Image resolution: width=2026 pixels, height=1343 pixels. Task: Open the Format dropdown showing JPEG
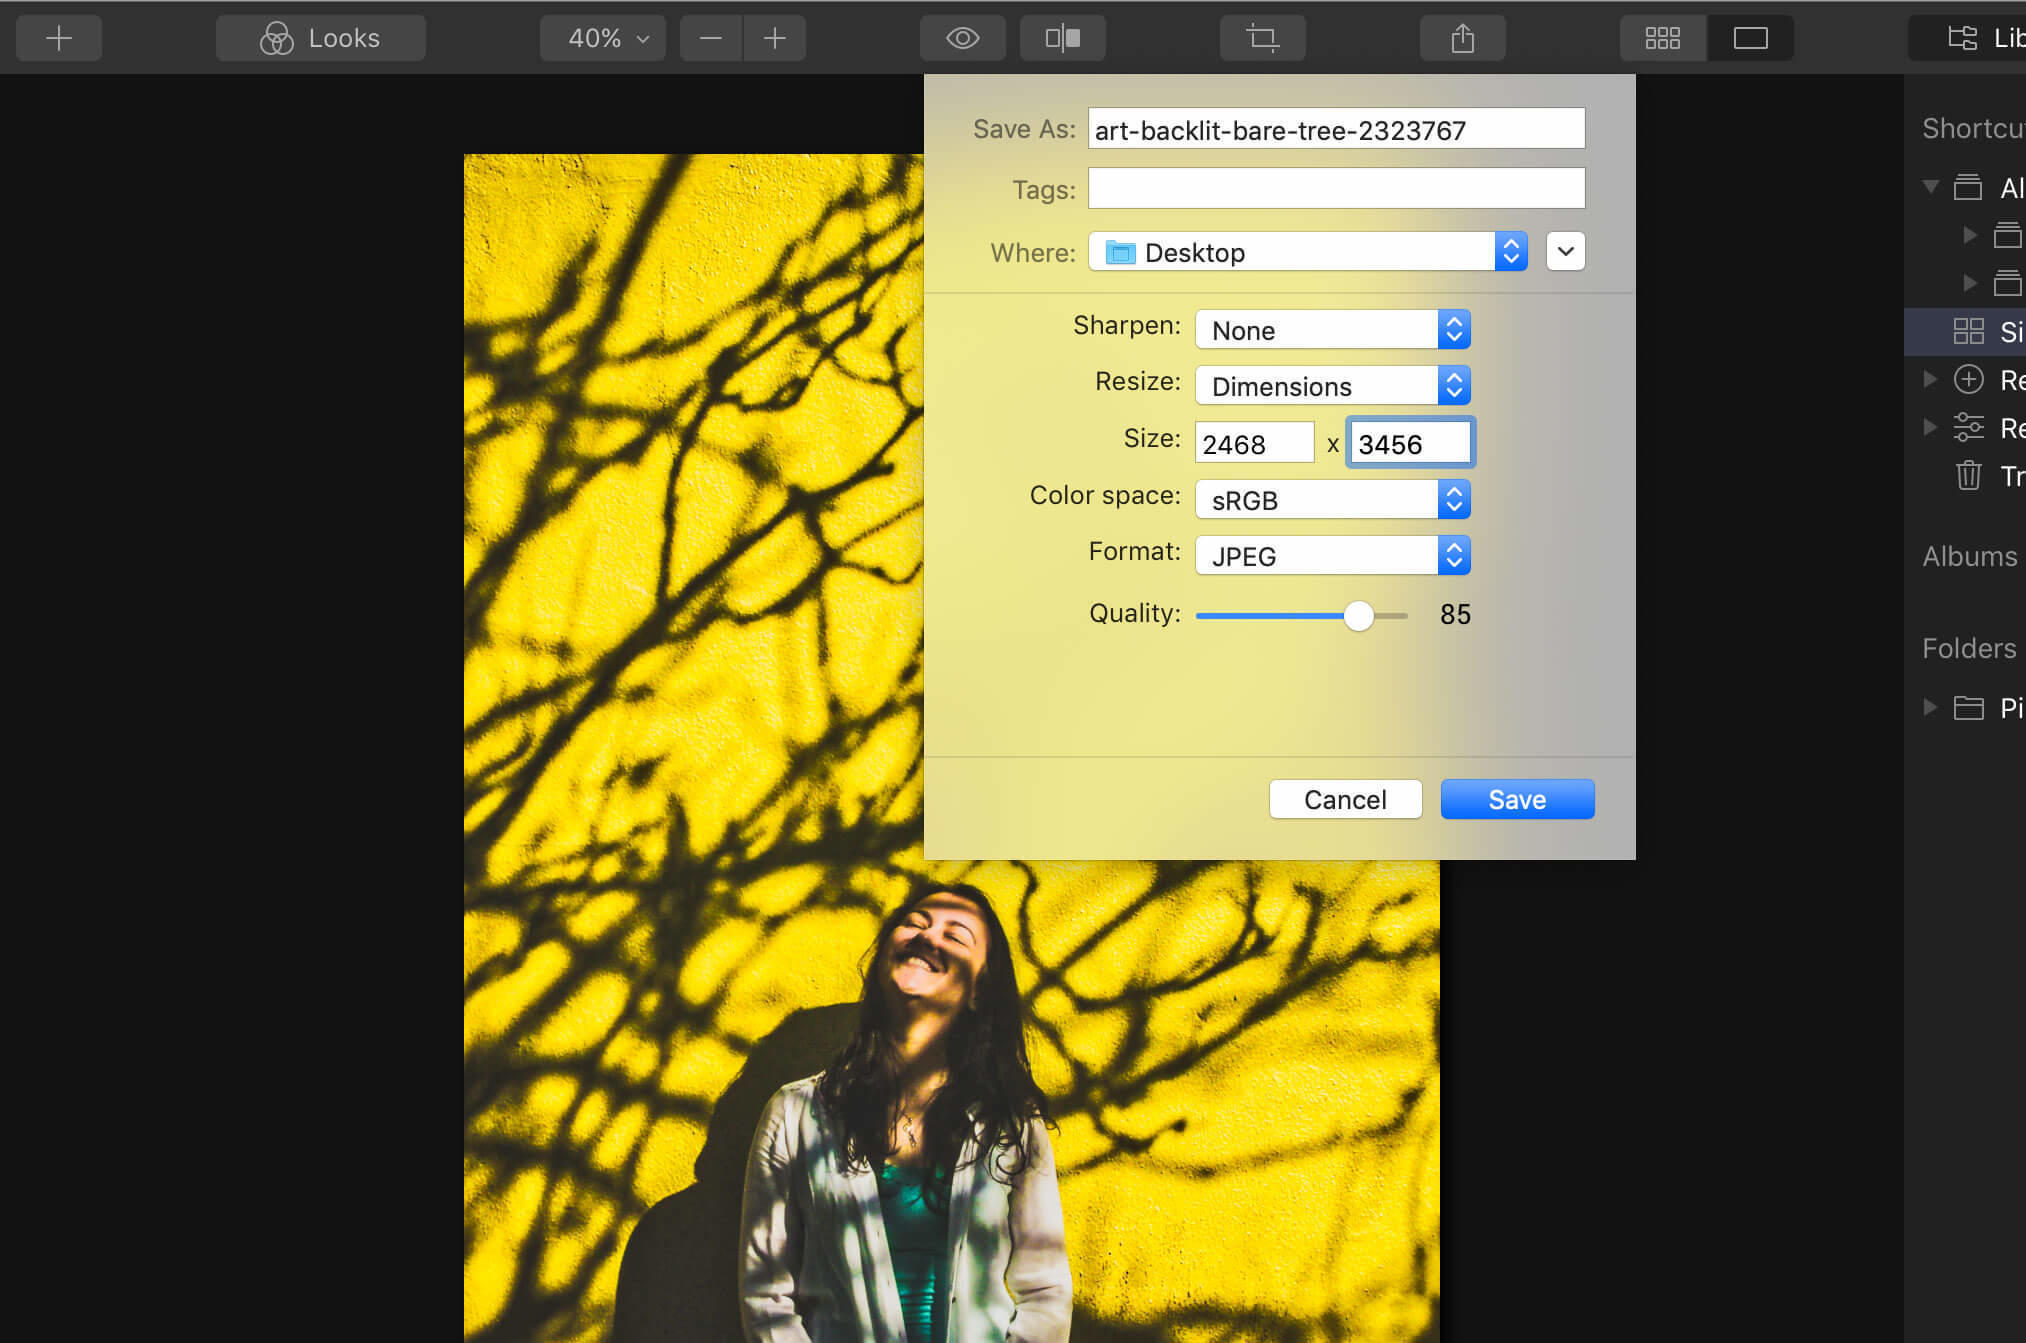1331,555
